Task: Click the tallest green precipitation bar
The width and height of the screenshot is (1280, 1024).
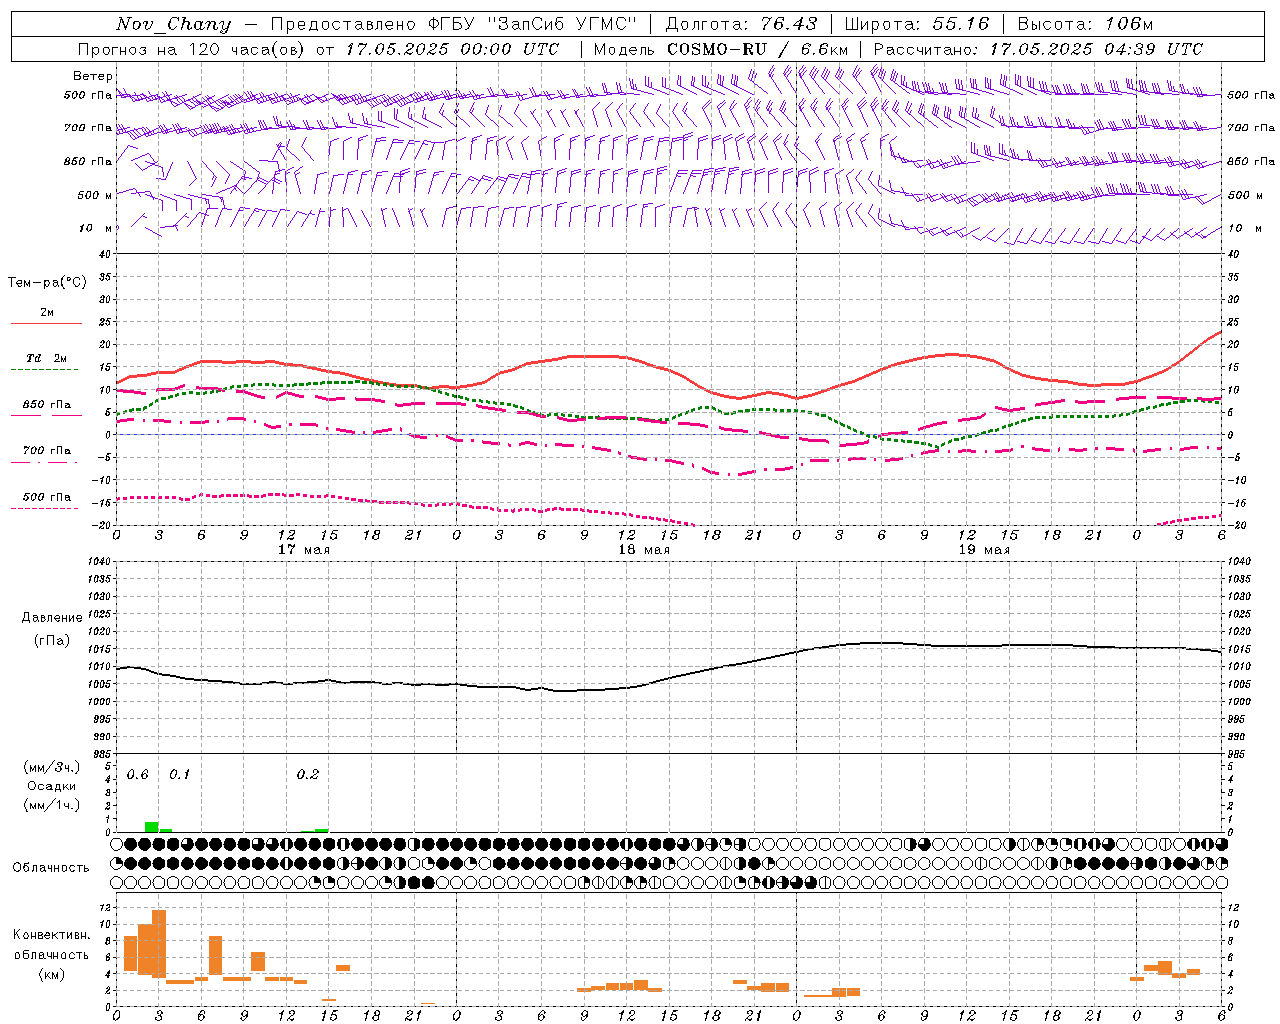Action: [151, 827]
